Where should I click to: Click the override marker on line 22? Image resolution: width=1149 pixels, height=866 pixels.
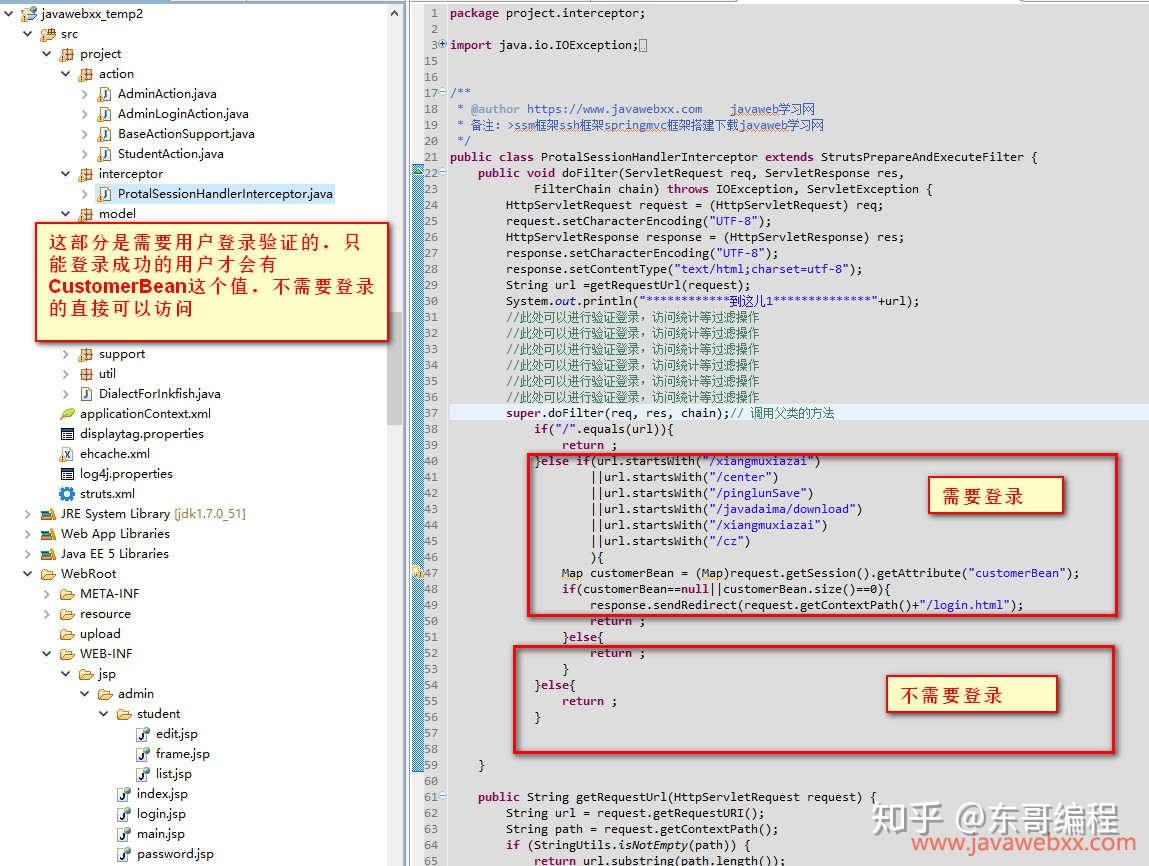click(418, 171)
